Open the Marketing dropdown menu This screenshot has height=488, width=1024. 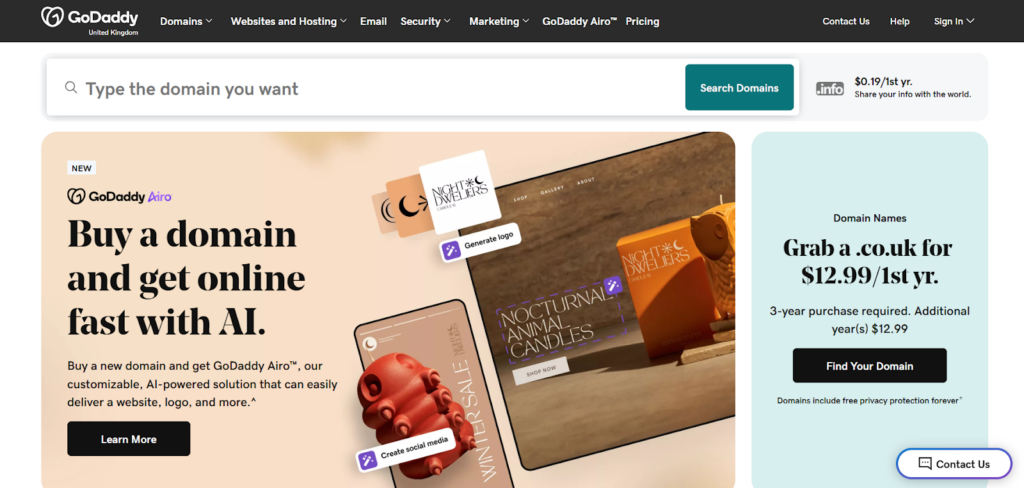(499, 21)
